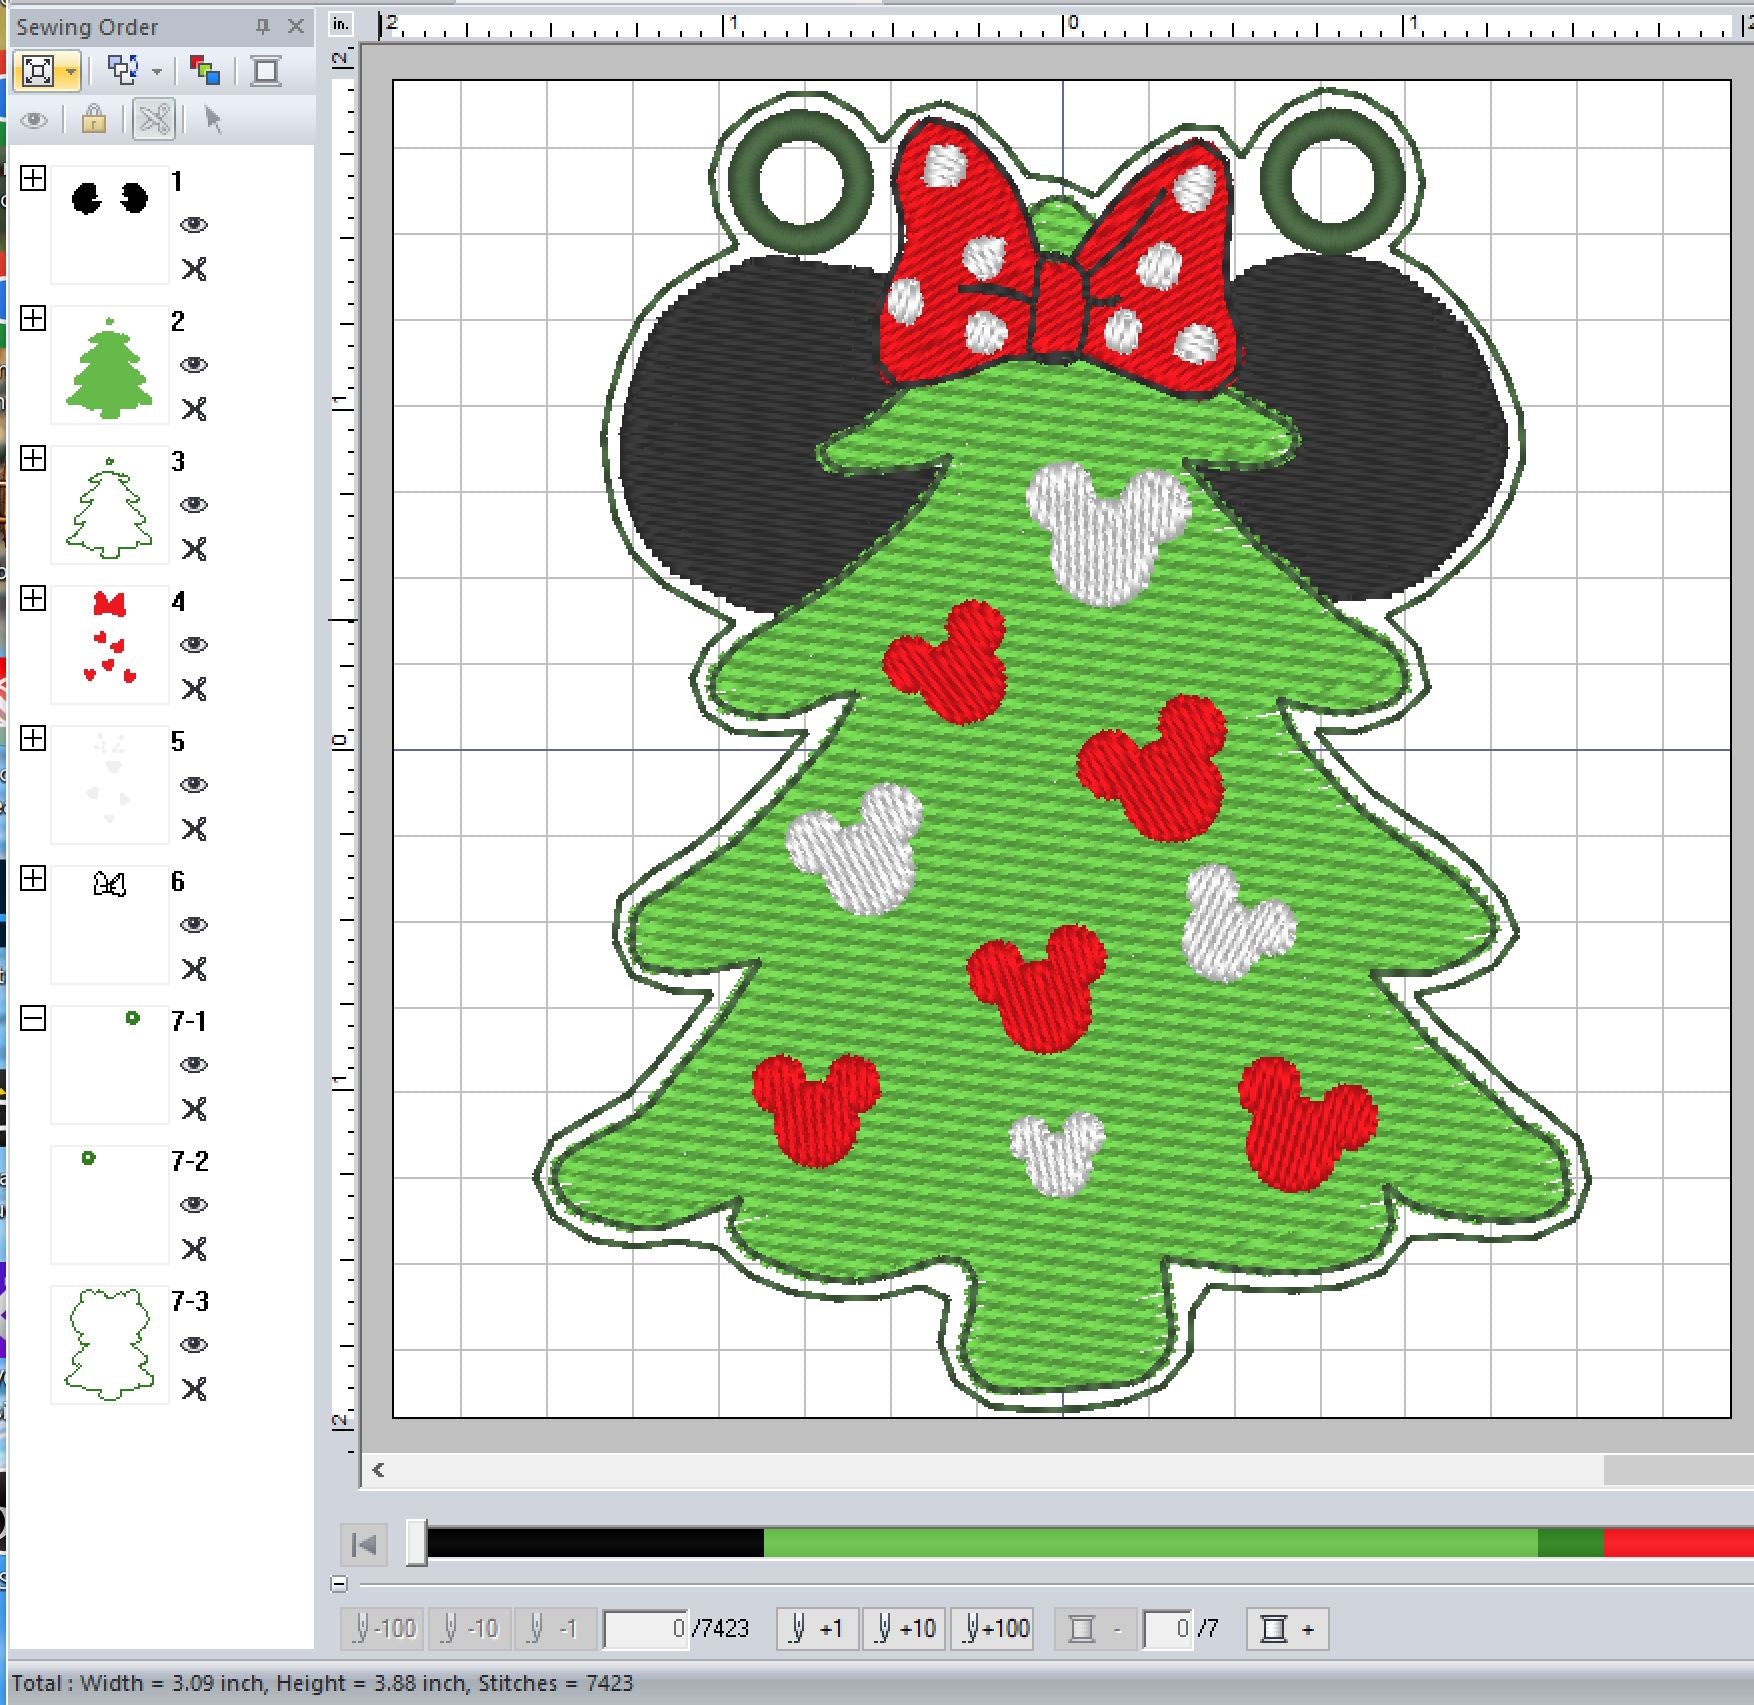Expand sewing order group 5
1754x1705 pixels.
pyautogui.click(x=33, y=739)
